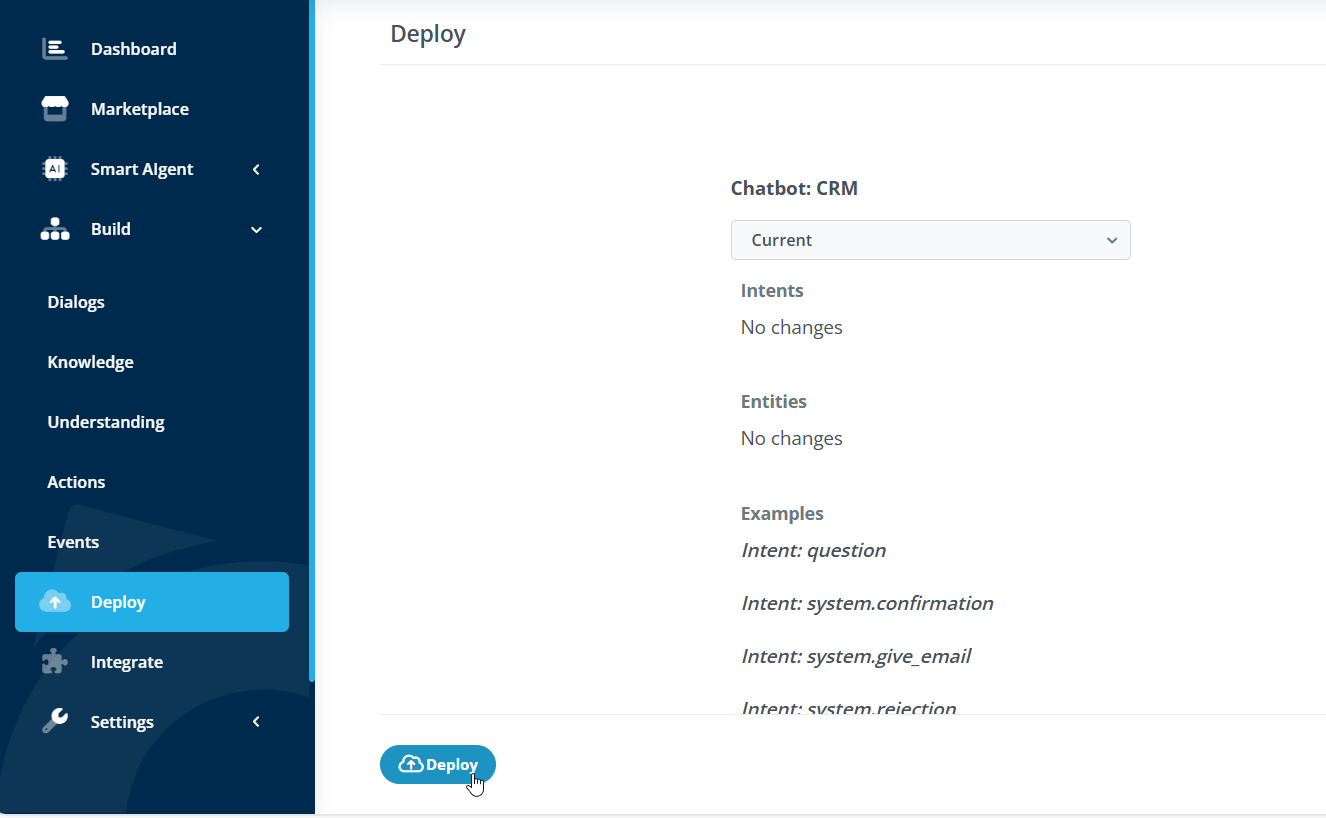Click the Marketplace storefront icon
Viewport: 1326px width, 818px height.
pyautogui.click(x=55, y=109)
